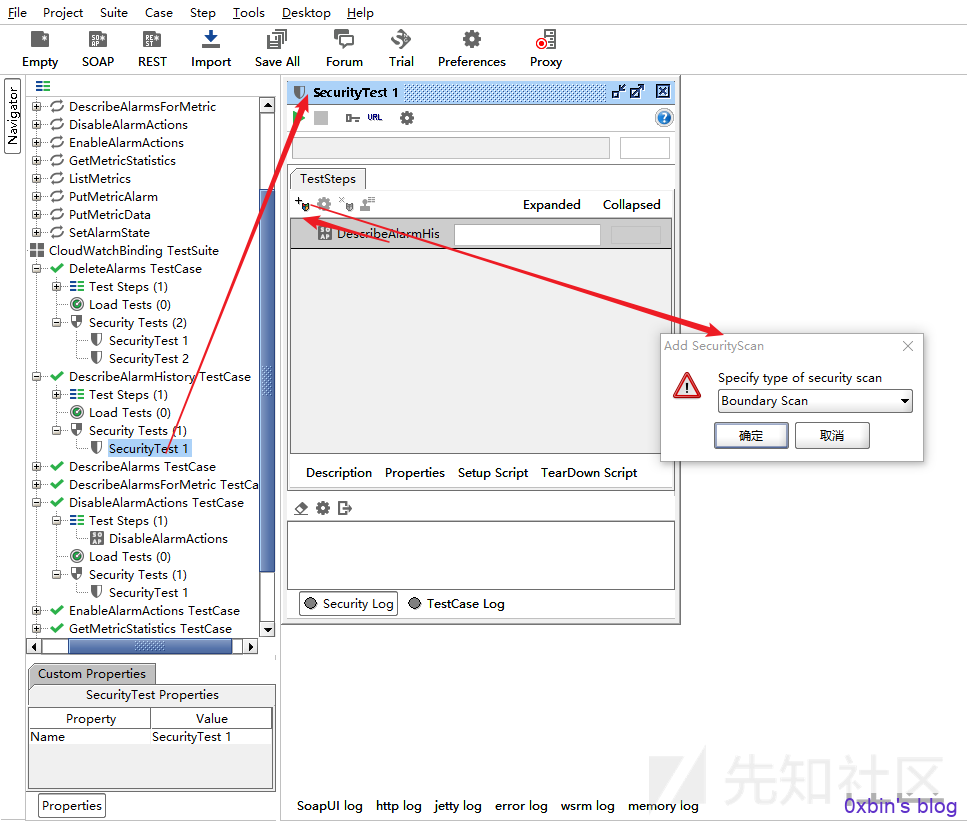Viewport: 967px width, 821px height.
Task: Open the Boundary Scan type dropdown
Action: click(x=815, y=401)
